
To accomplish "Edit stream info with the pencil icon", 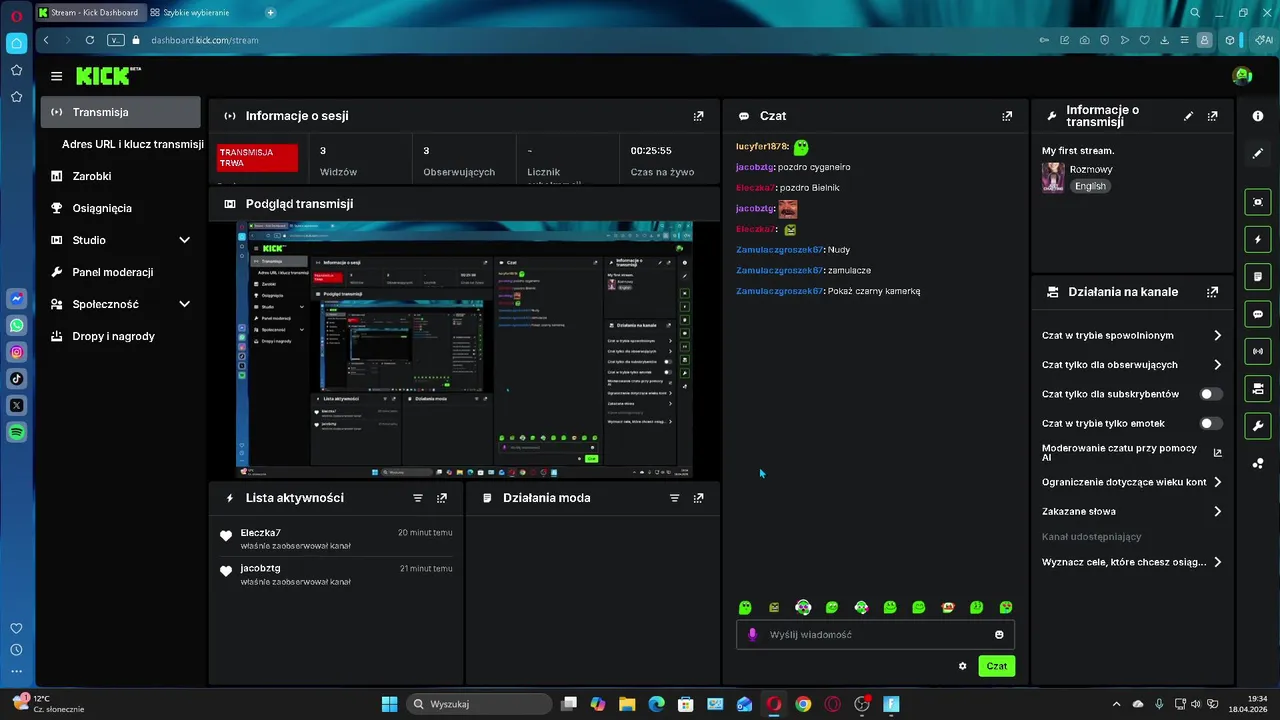I will point(1188,116).
